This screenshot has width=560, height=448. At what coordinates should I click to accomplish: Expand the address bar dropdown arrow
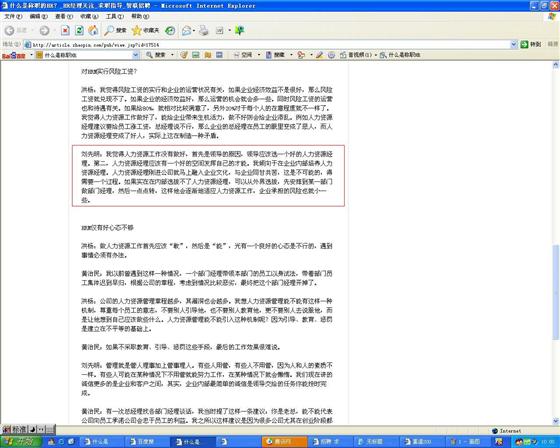pyautogui.click(x=514, y=44)
